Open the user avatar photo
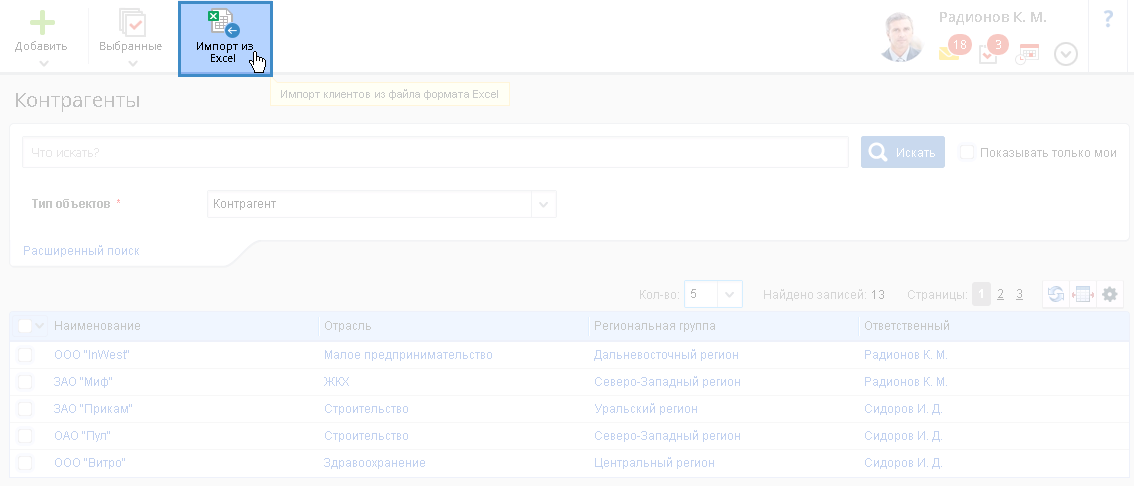This screenshot has height=486, width=1134. (902, 36)
